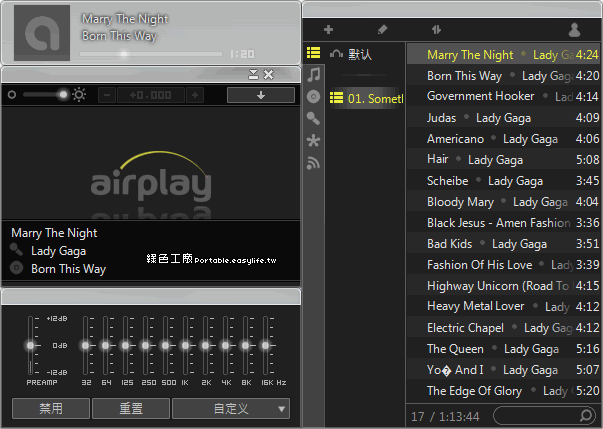
Task: Open the RSS feed view in sidebar
Action: coord(314,163)
